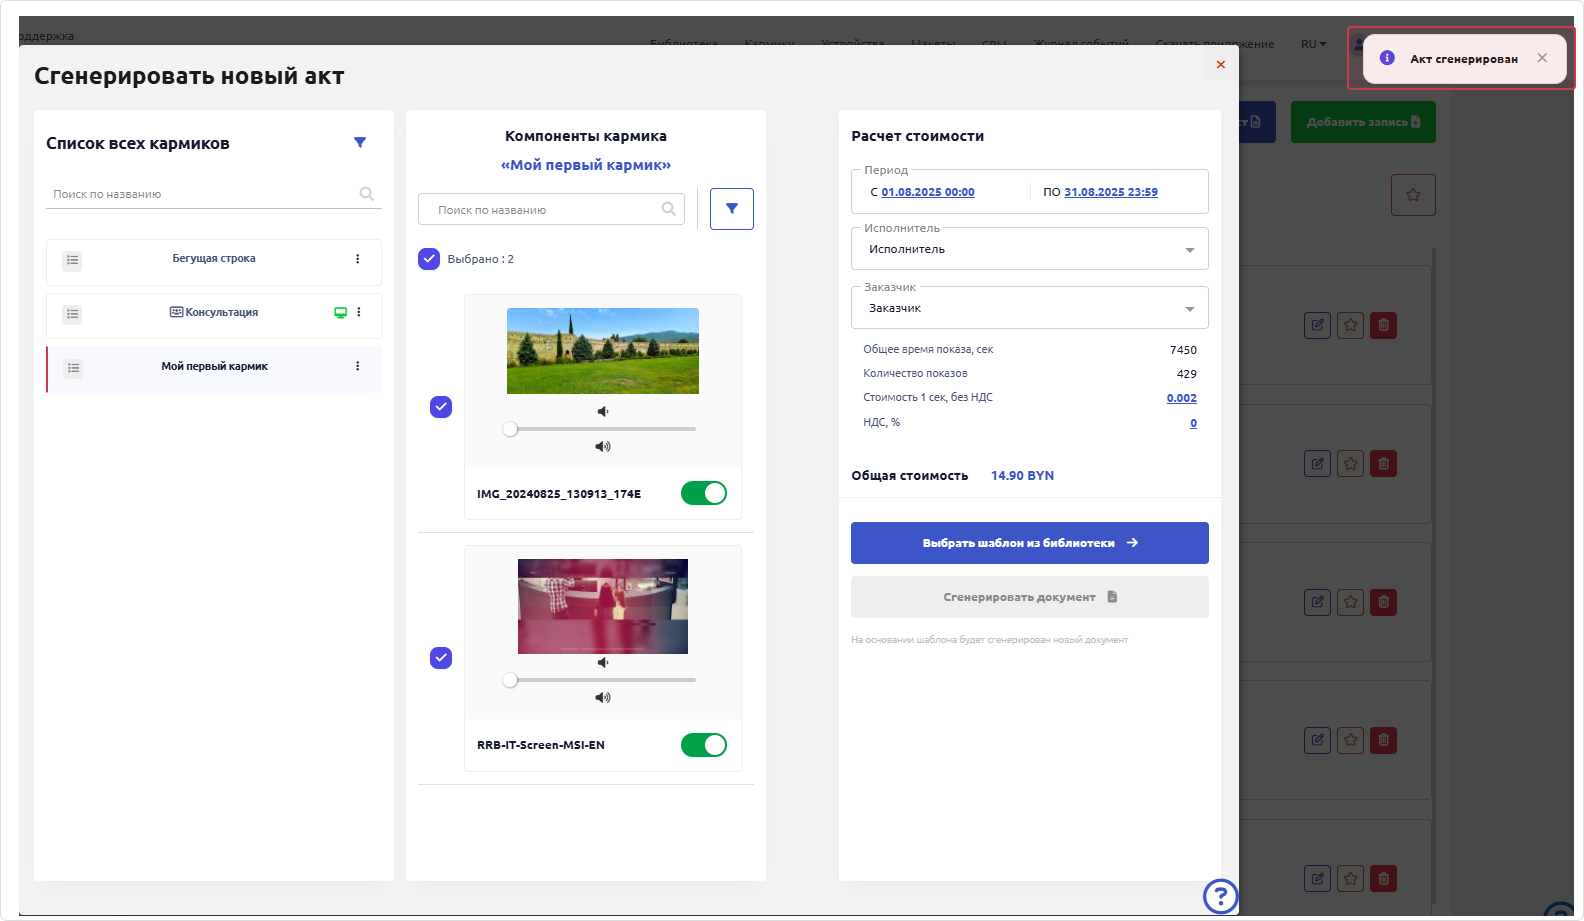Viewport: 1584px width, 921px height.
Task: Open the RU language selector
Action: coord(1313,44)
